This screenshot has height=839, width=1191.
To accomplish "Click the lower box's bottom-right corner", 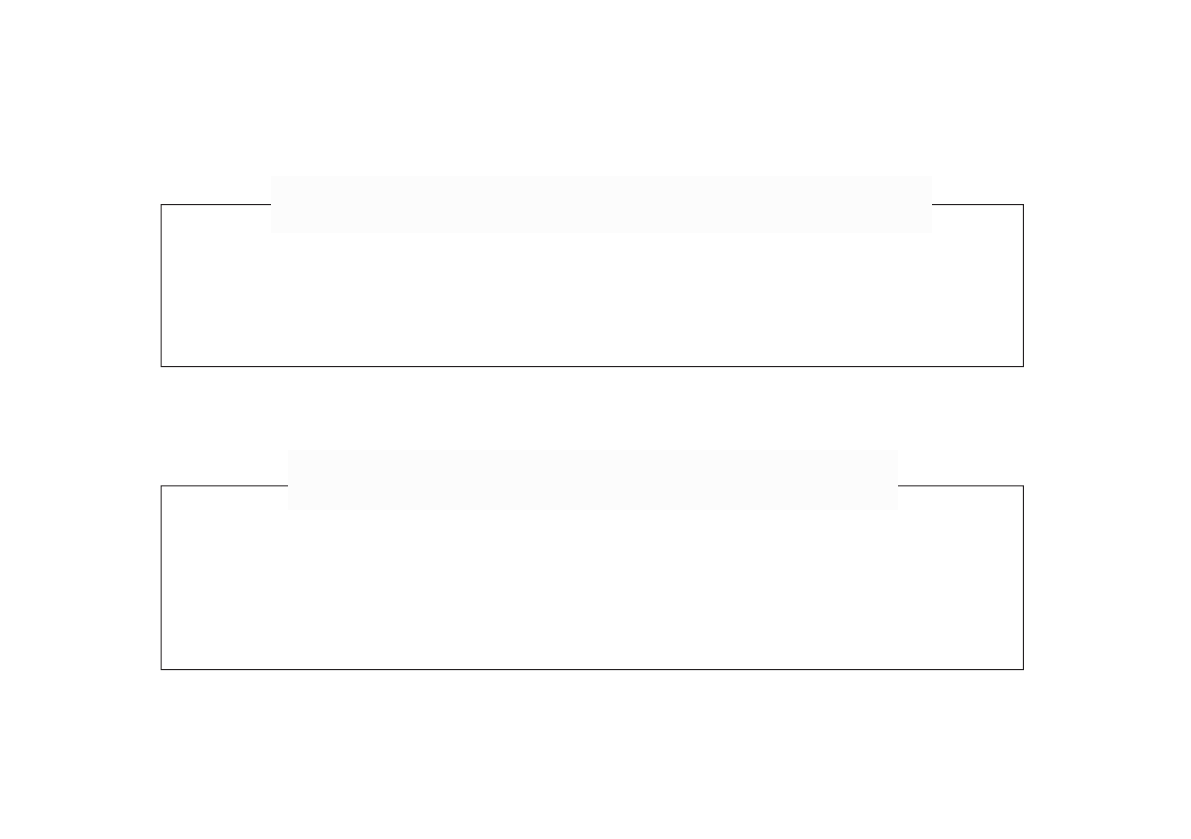I will tap(1023, 669).
